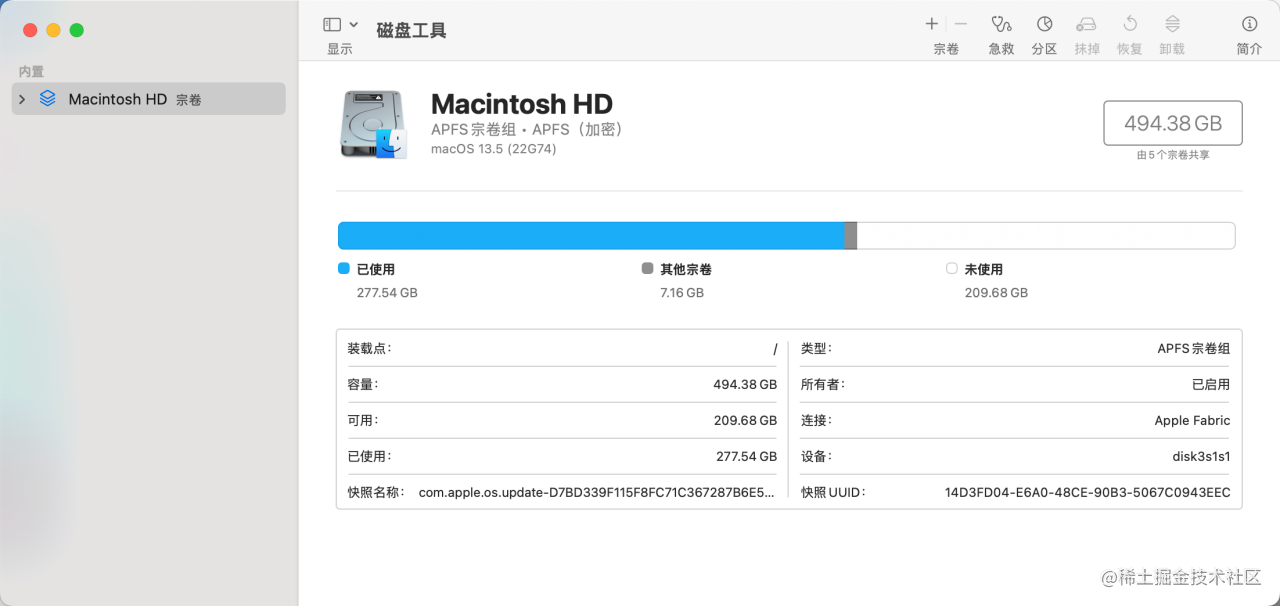Expand the Macintosh HD tree chevron
1280x606 pixels.
22,99
